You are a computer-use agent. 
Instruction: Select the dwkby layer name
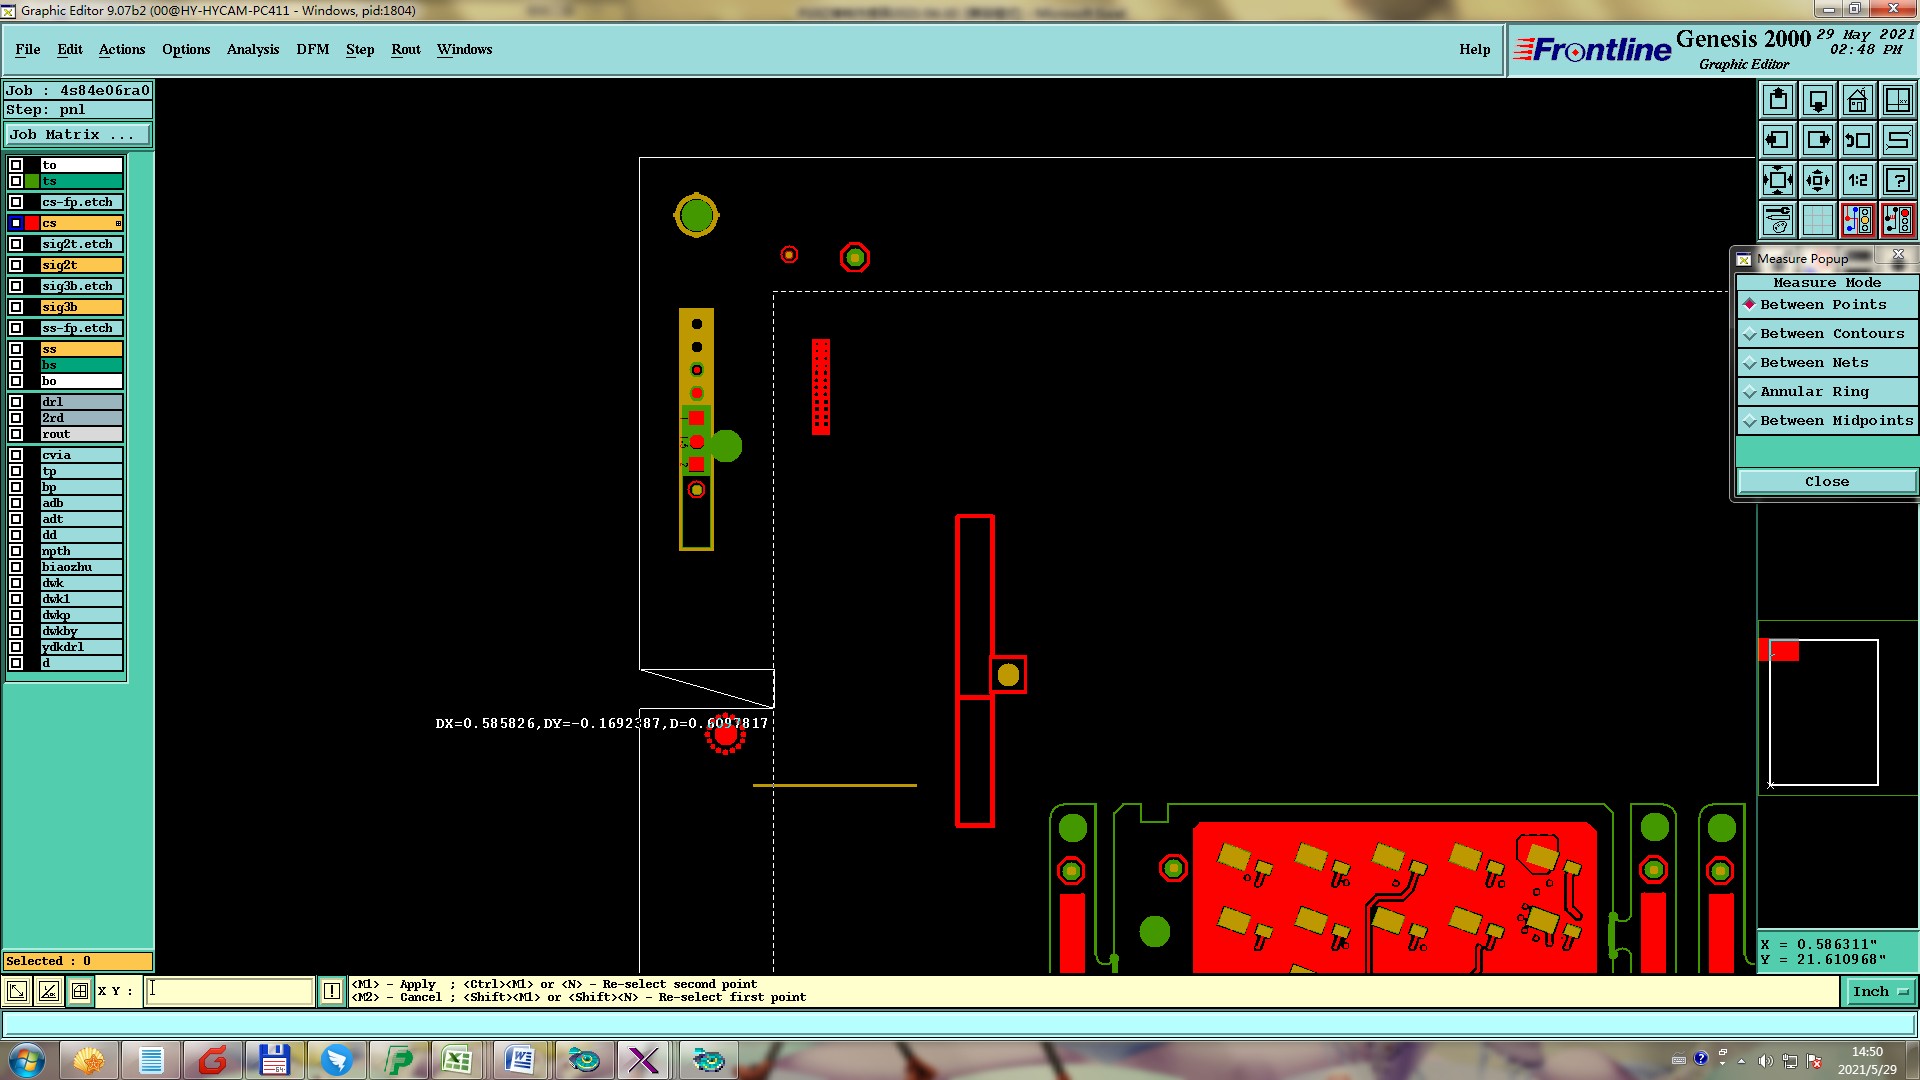point(82,631)
